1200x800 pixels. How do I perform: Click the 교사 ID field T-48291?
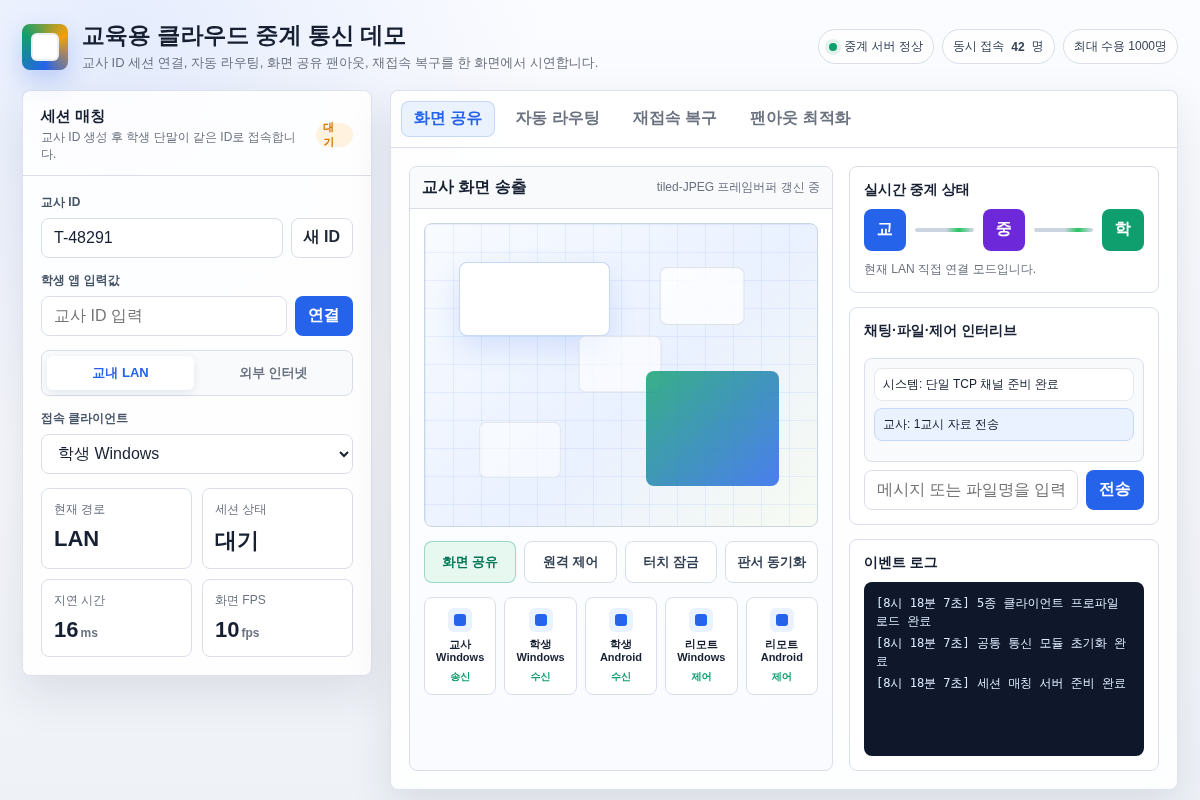point(162,238)
